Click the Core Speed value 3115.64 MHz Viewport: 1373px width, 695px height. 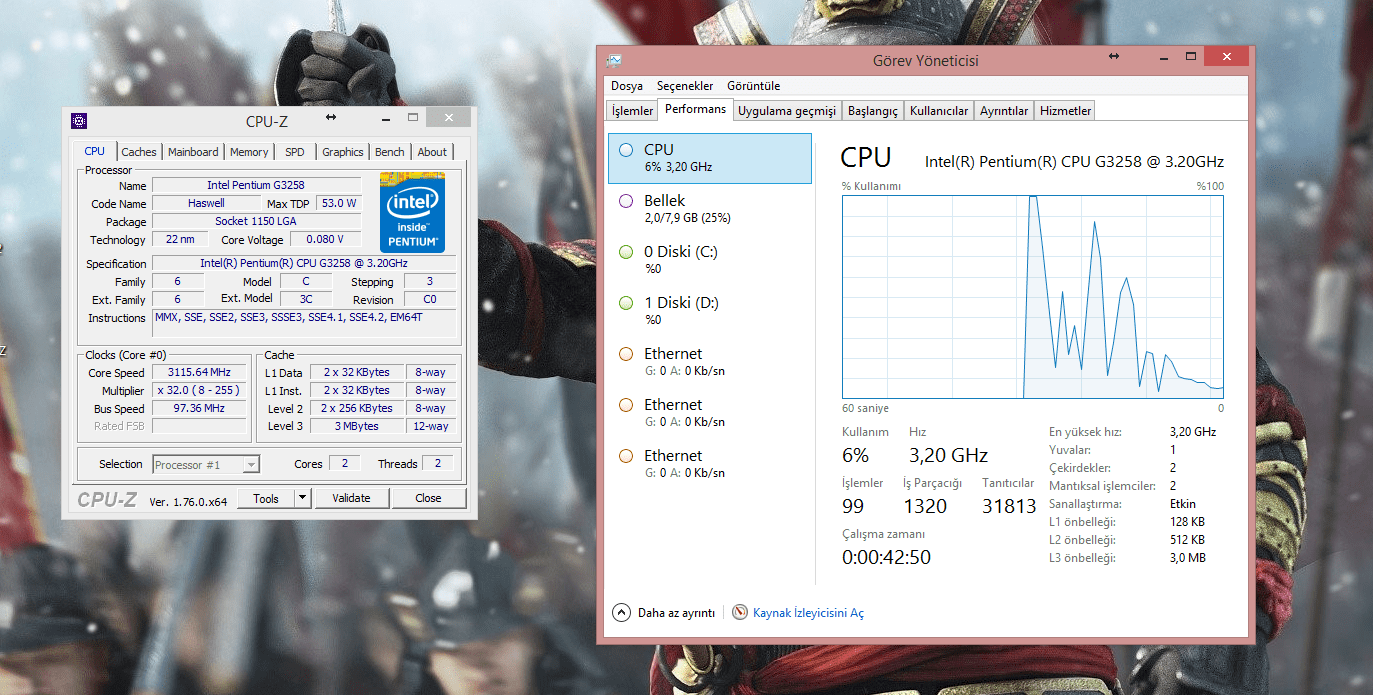tap(199, 372)
